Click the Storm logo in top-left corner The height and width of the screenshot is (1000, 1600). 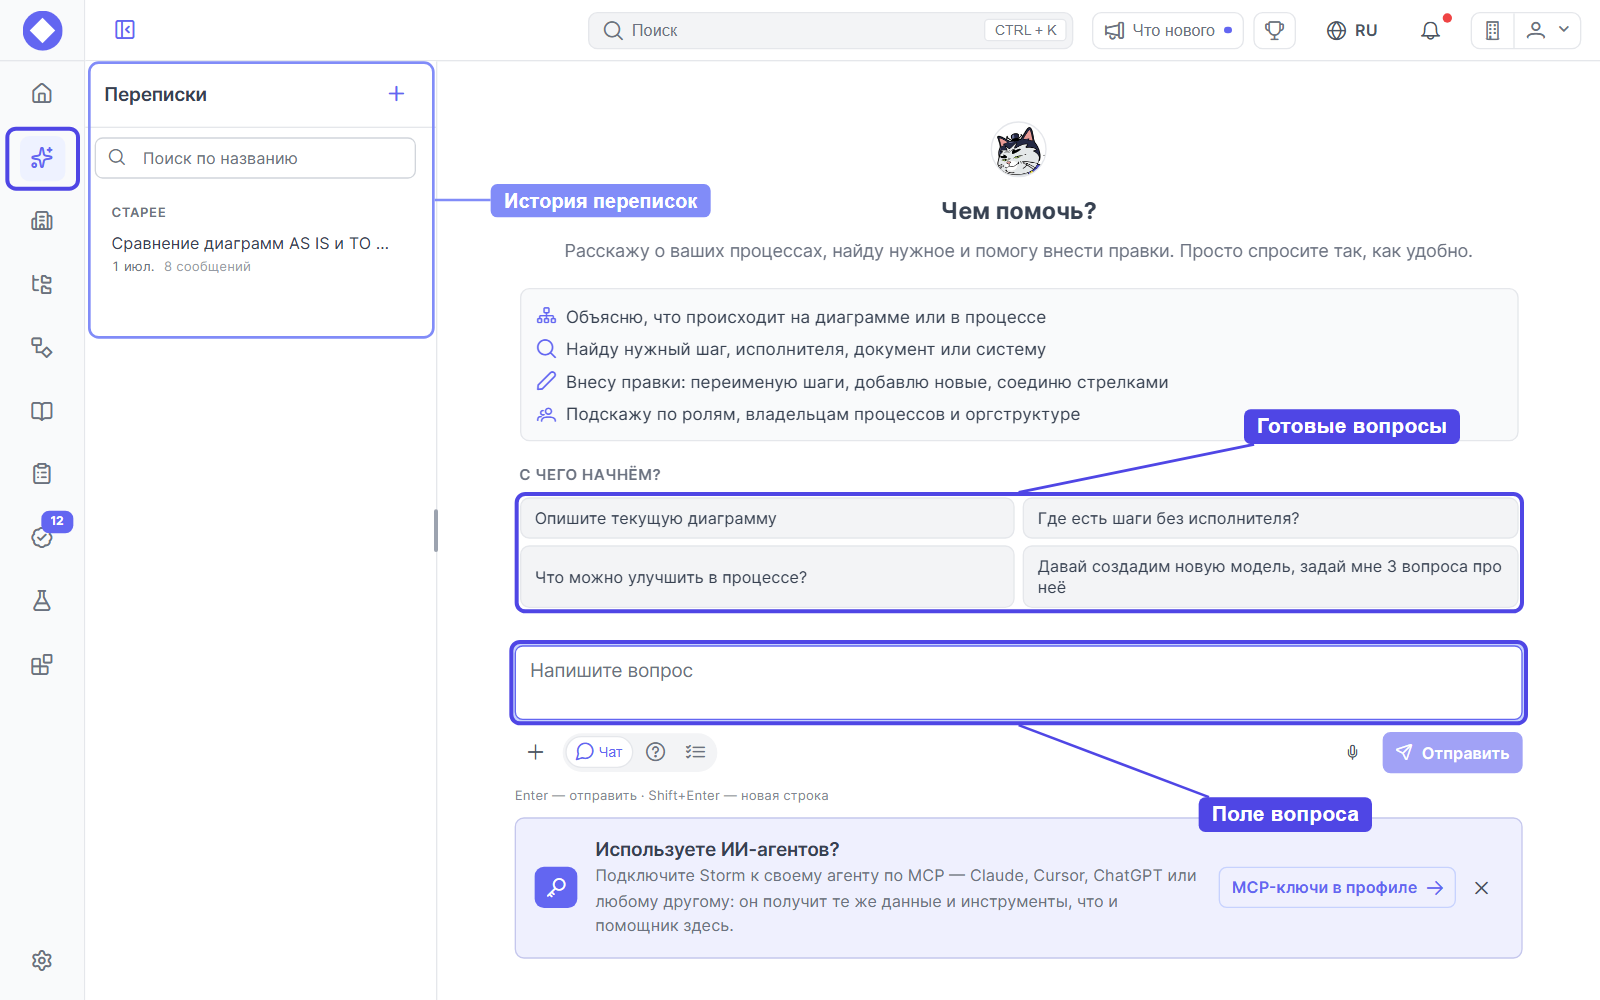42,30
